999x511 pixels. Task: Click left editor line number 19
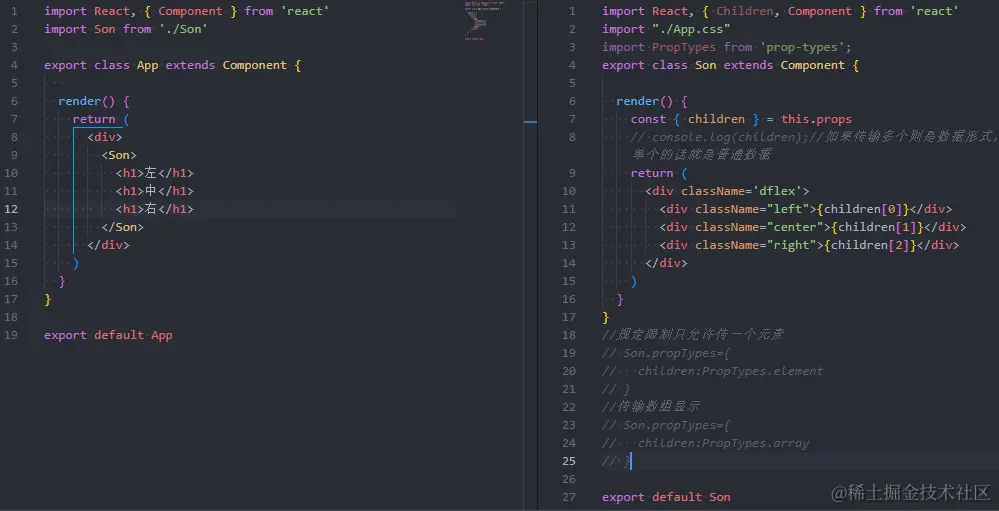point(10,335)
